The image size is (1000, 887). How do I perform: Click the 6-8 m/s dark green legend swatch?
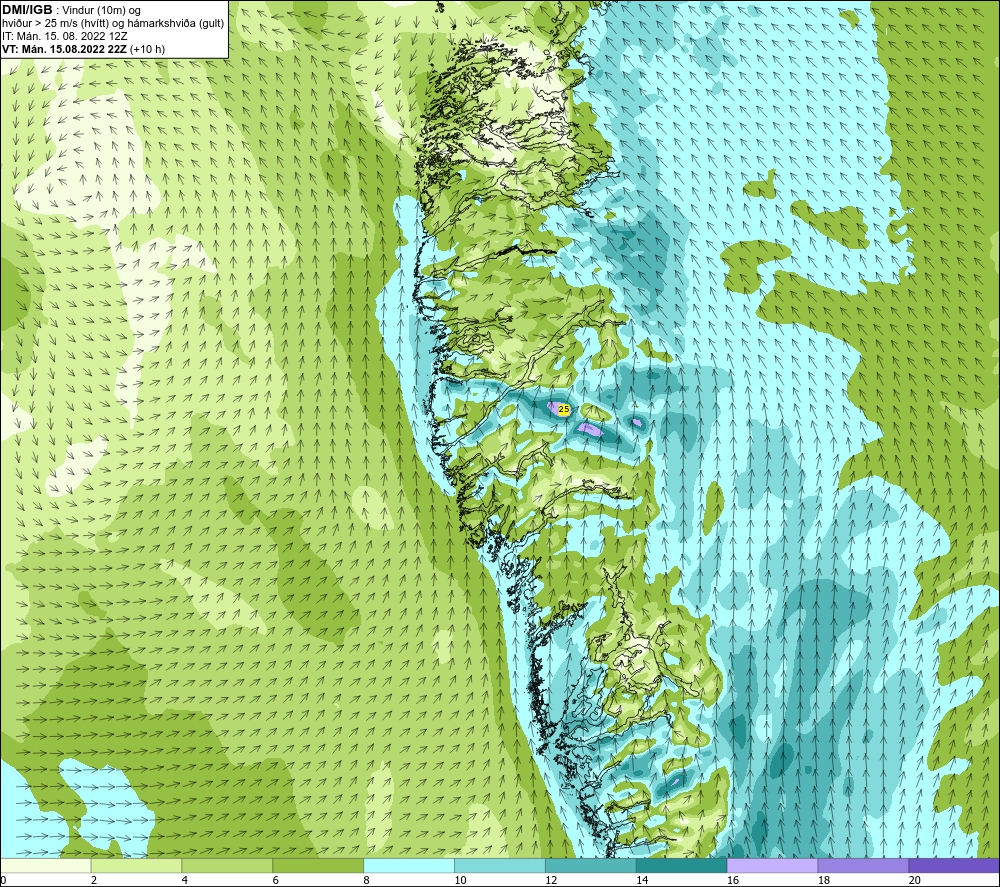coord(318,866)
